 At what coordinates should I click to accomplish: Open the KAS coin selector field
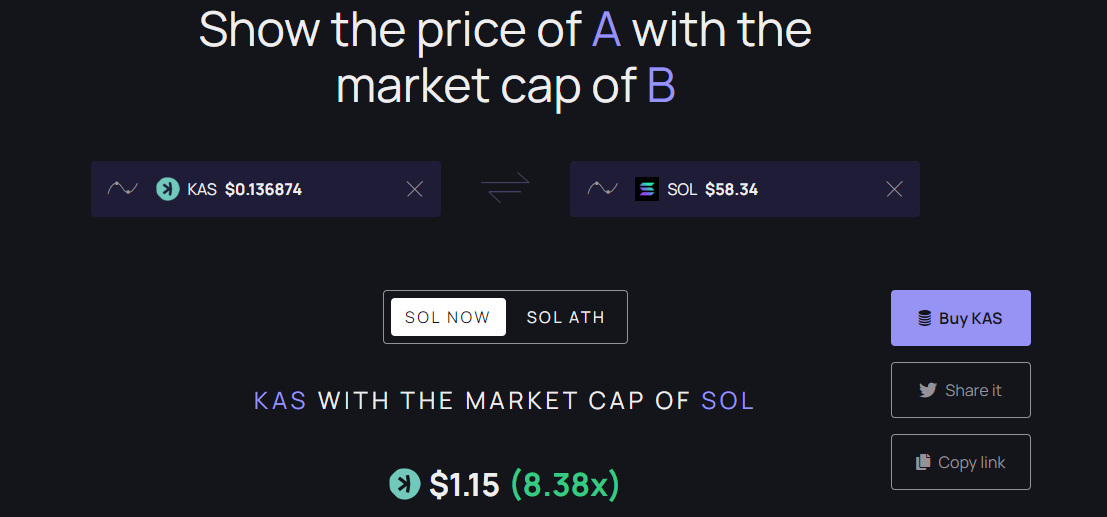[266, 189]
